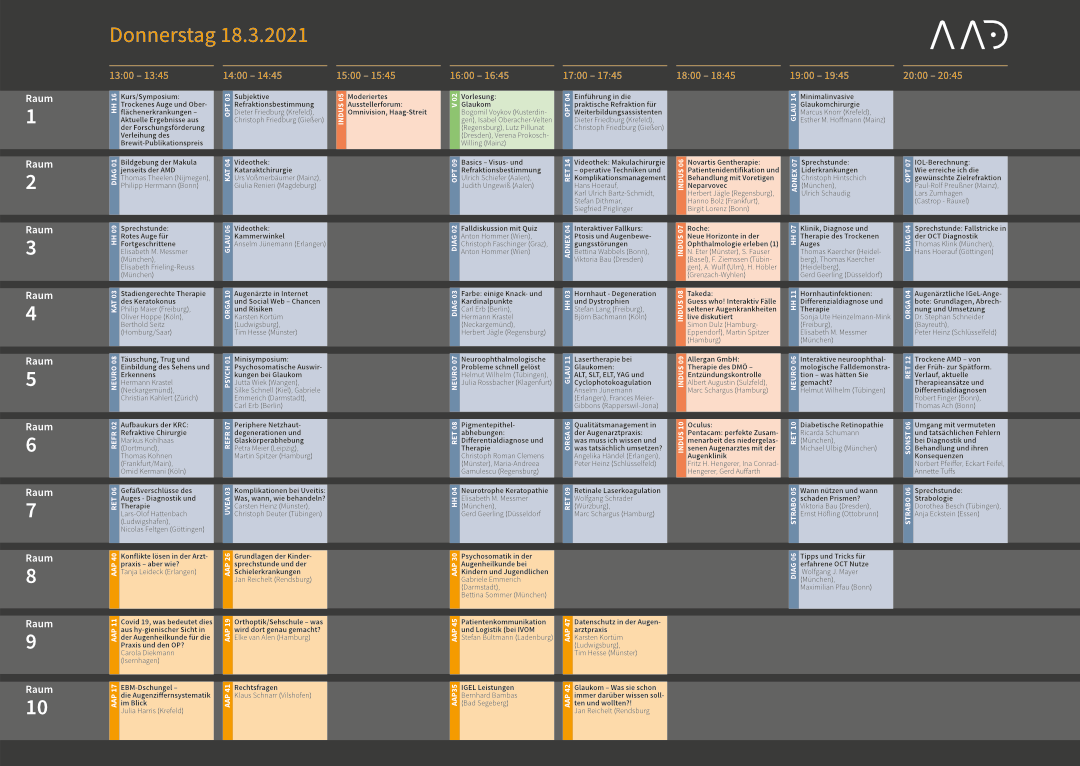Select the 16:00 – 16:45 time slot header

(x=479, y=76)
